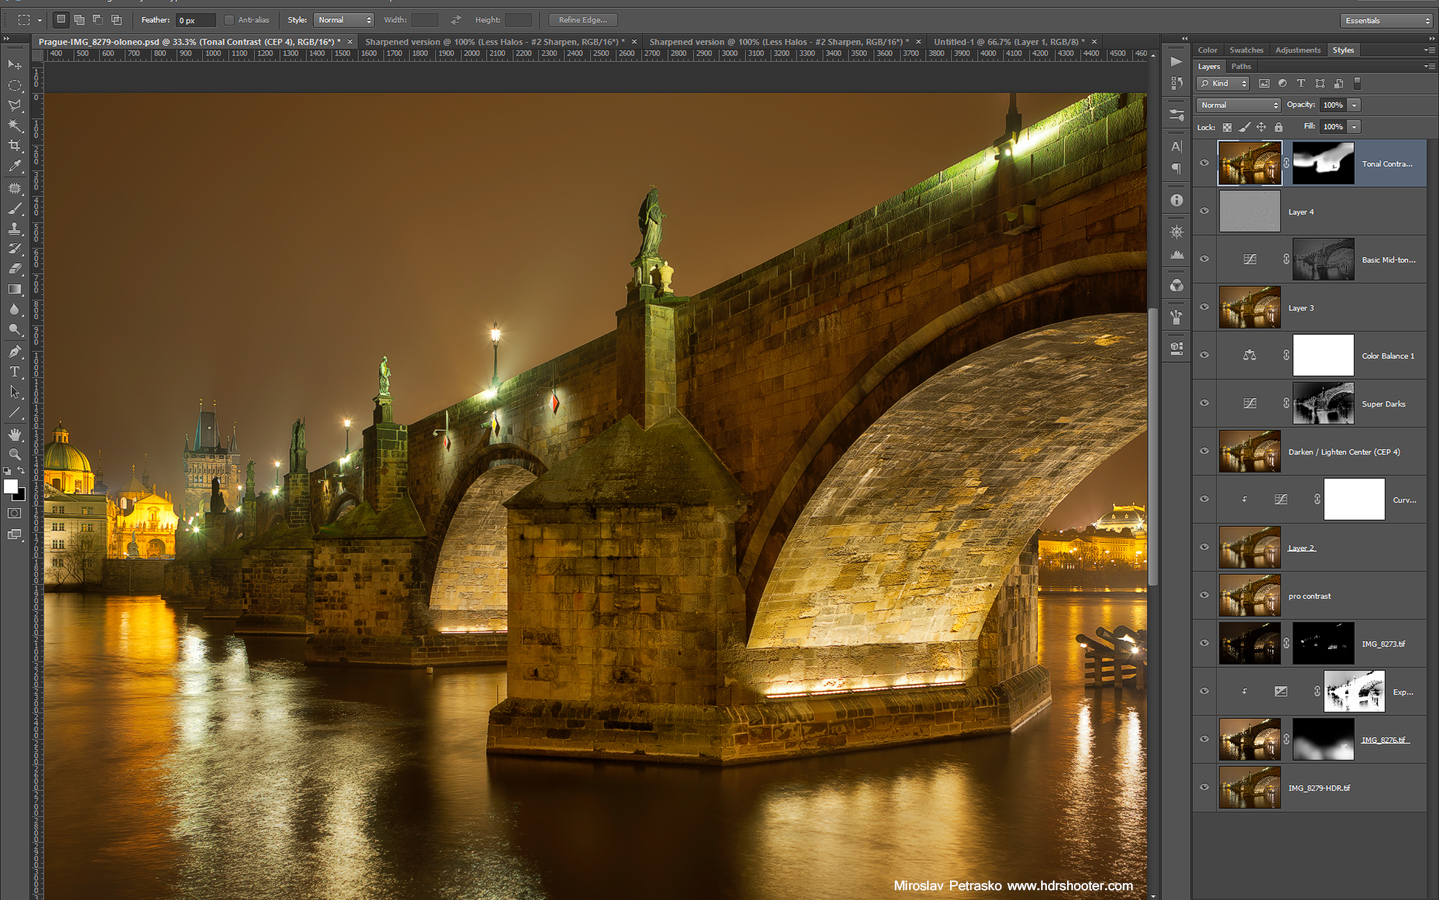Screen dimensions: 1439x900
Task: Expand the layer Opacity slider arrow
Action: (x=1354, y=105)
